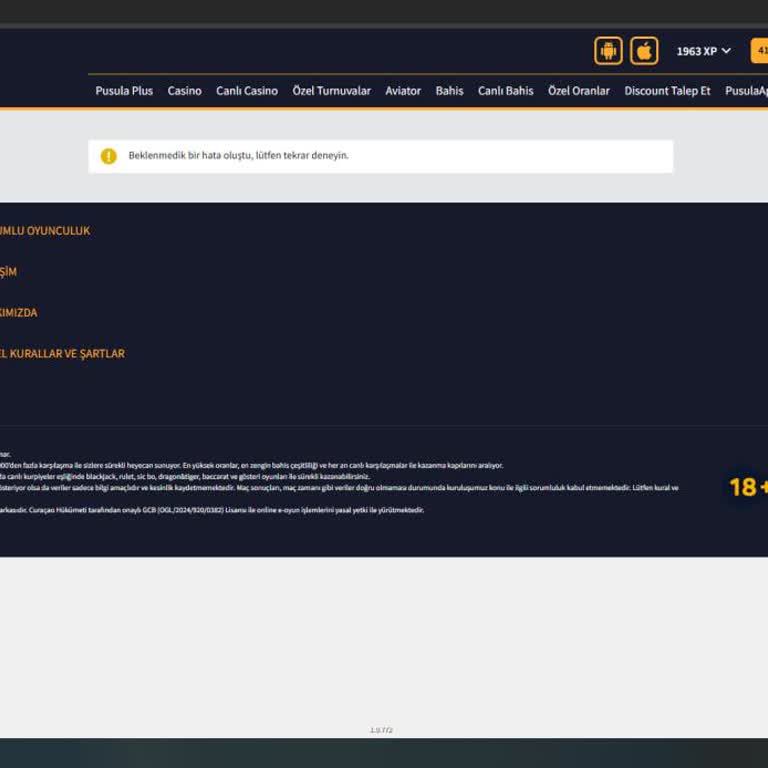Navigate to Canlı Bahis
The image size is (768, 768).
[505, 91]
